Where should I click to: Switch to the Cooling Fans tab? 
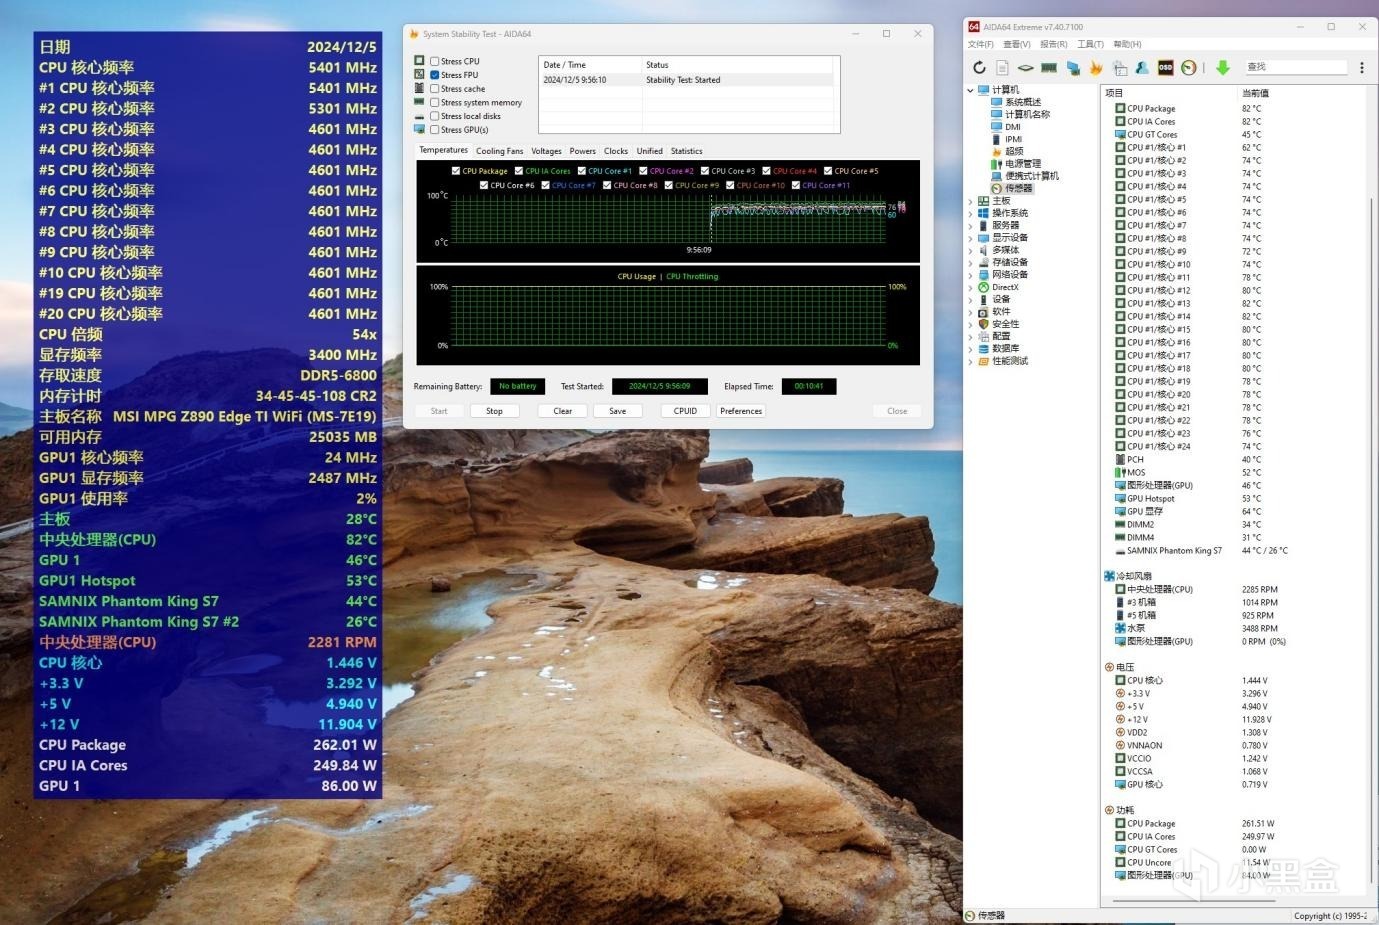pyautogui.click(x=499, y=151)
